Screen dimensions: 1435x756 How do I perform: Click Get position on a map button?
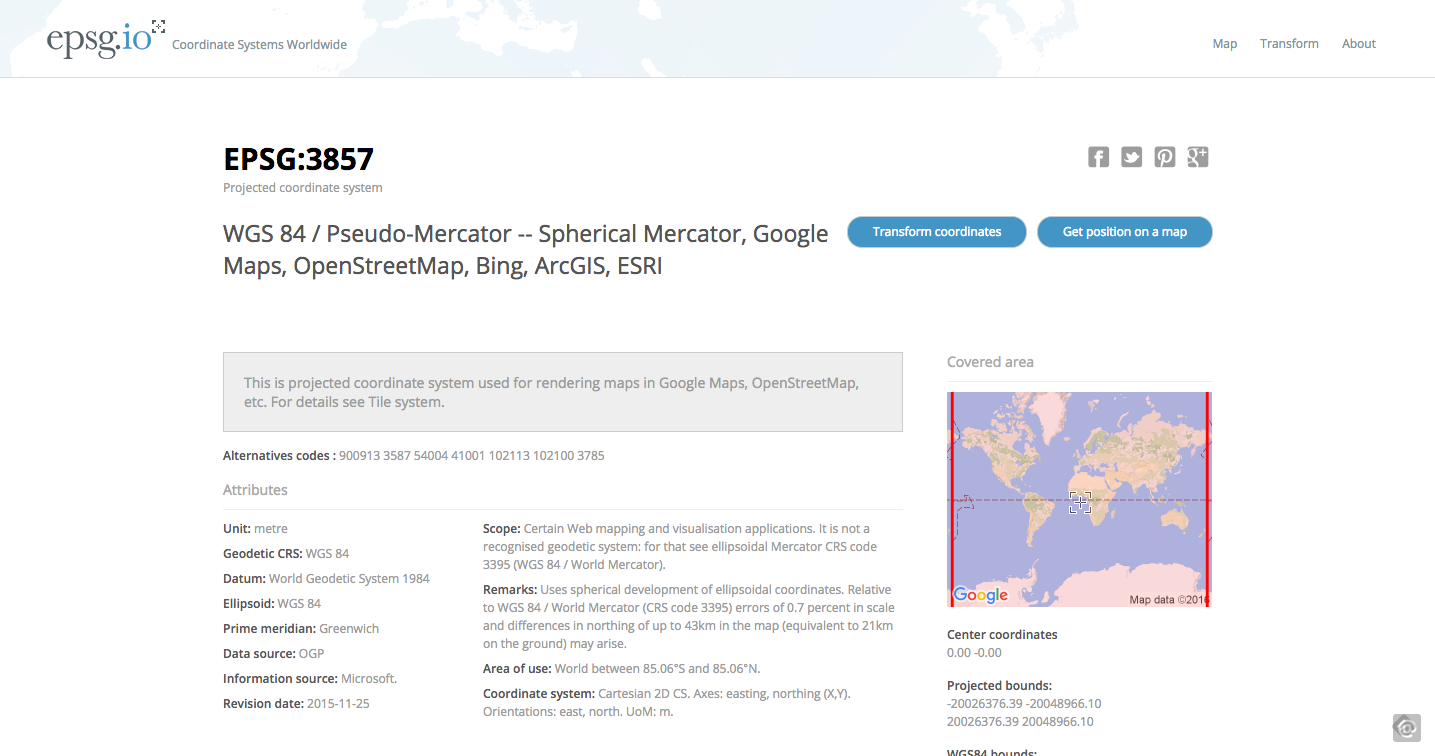tap(1125, 232)
